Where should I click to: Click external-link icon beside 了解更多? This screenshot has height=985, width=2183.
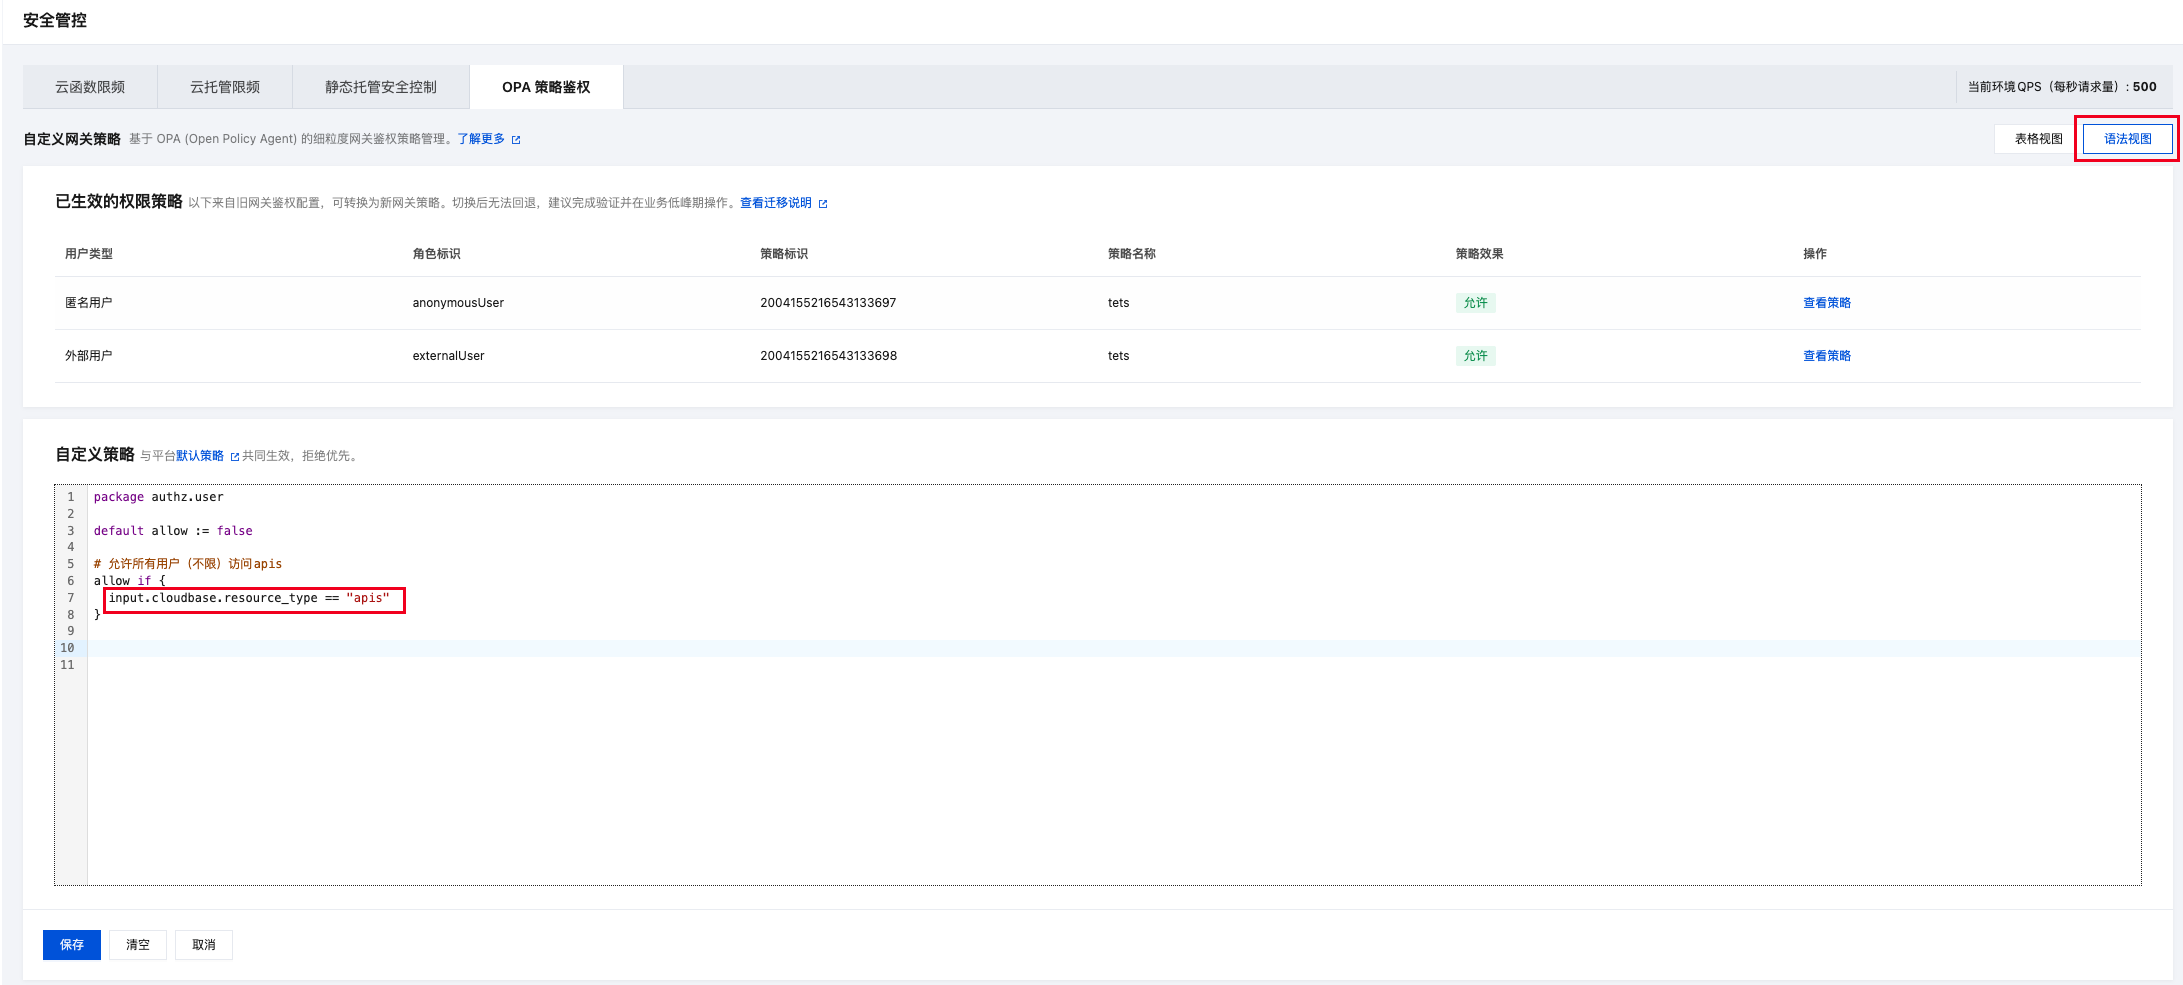[x=516, y=140]
